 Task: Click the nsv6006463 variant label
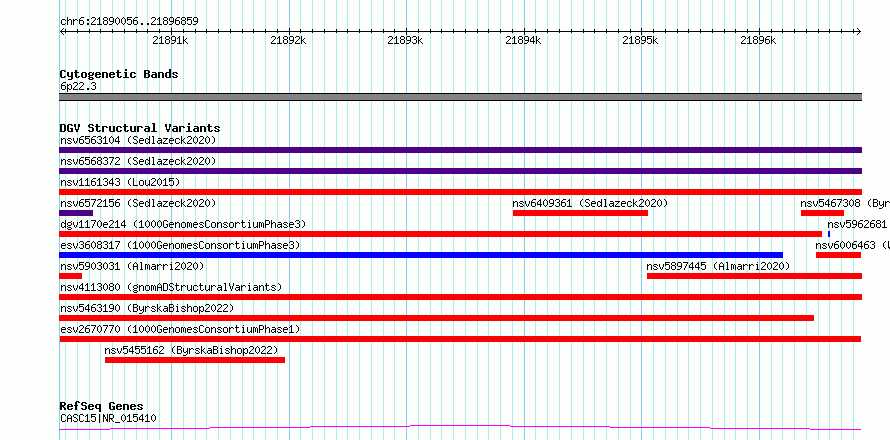pos(852,245)
